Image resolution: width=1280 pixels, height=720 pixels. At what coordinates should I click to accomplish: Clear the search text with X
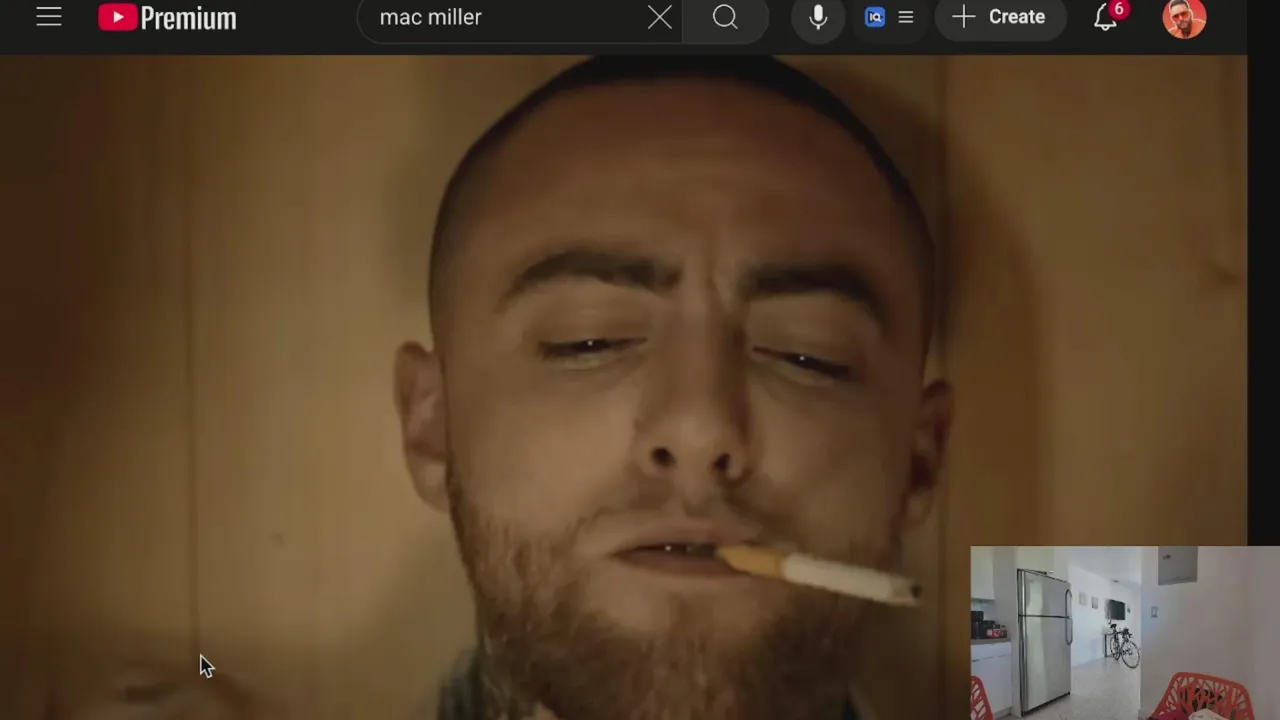click(660, 17)
